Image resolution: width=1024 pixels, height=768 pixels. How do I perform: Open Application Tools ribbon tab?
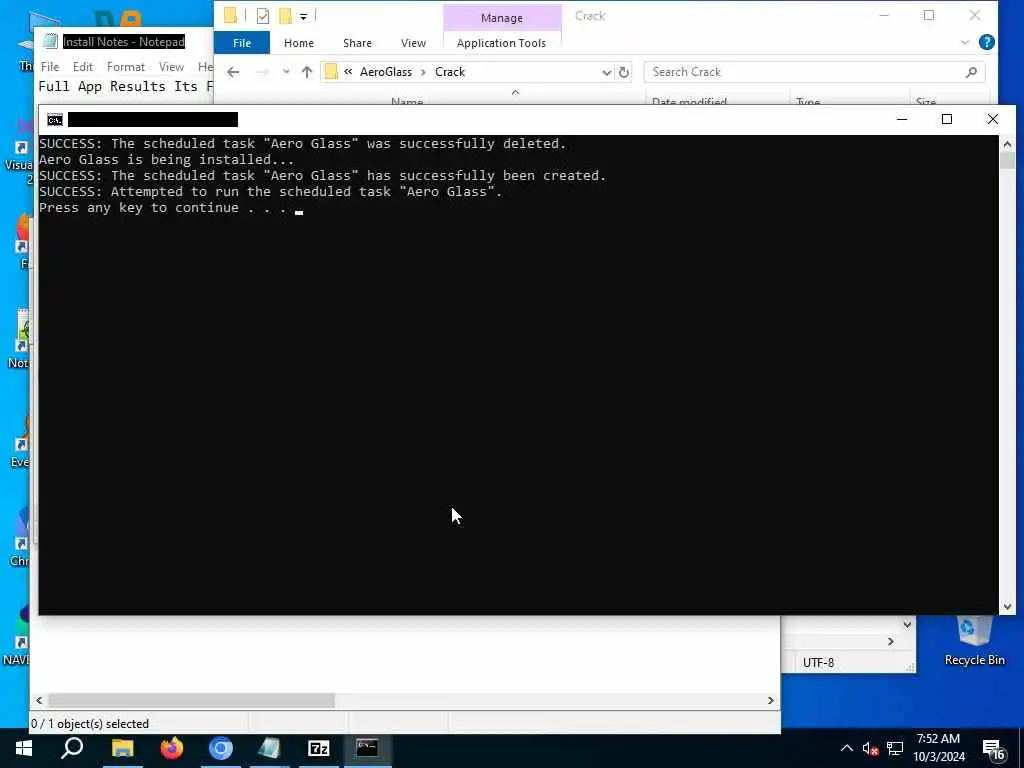coord(501,42)
